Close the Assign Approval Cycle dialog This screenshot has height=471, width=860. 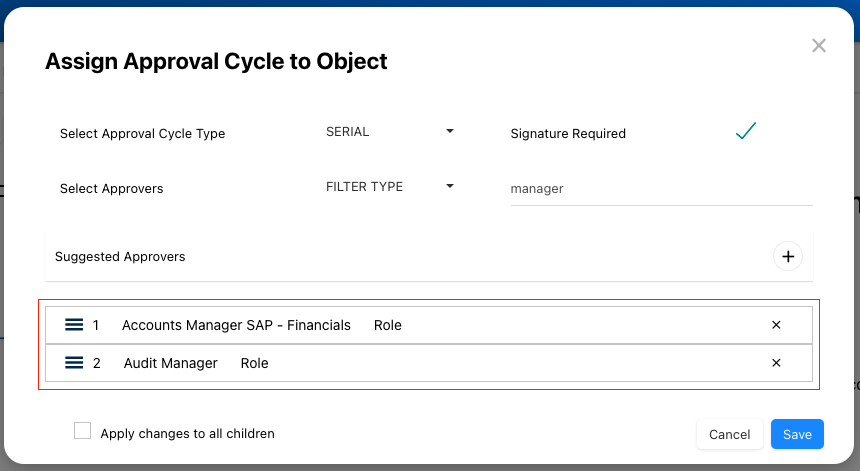pos(819,46)
